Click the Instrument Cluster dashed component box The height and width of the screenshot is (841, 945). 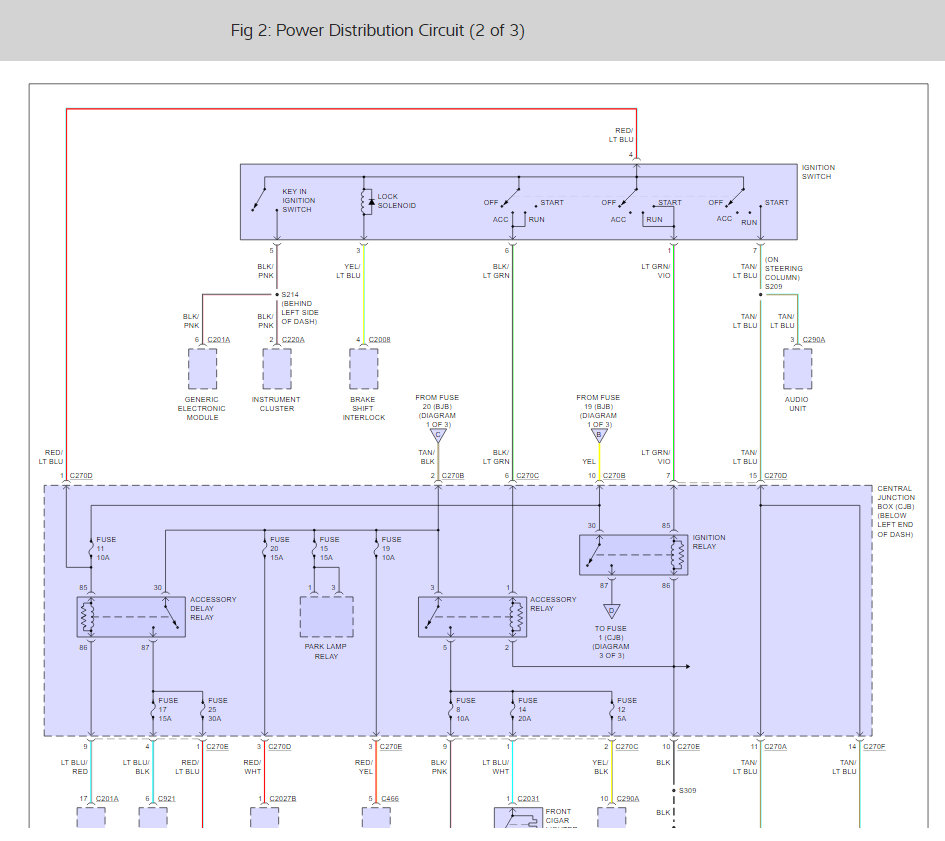[277, 369]
